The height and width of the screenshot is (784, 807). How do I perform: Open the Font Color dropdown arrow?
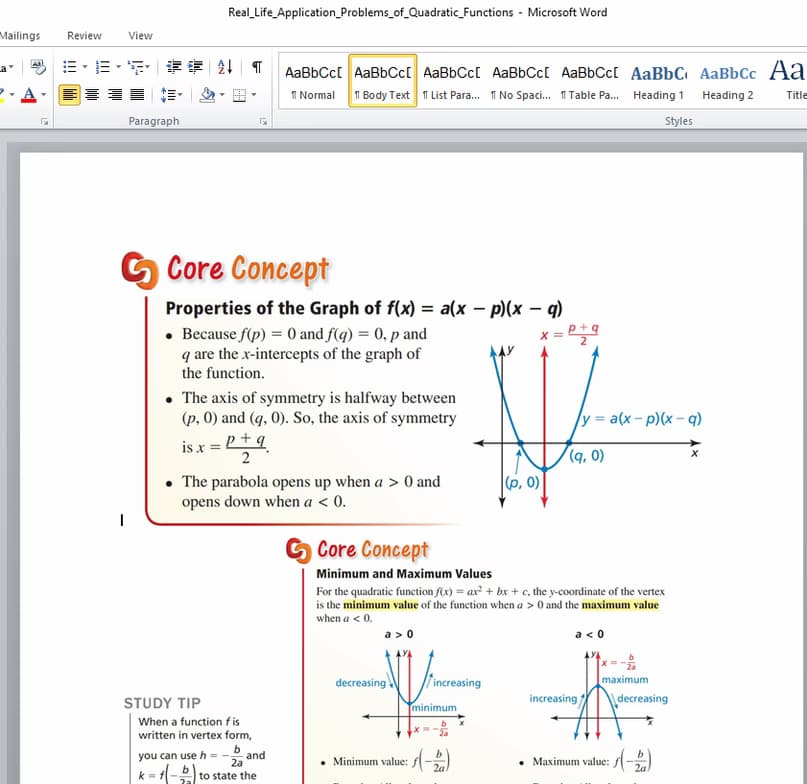(x=42, y=96)
